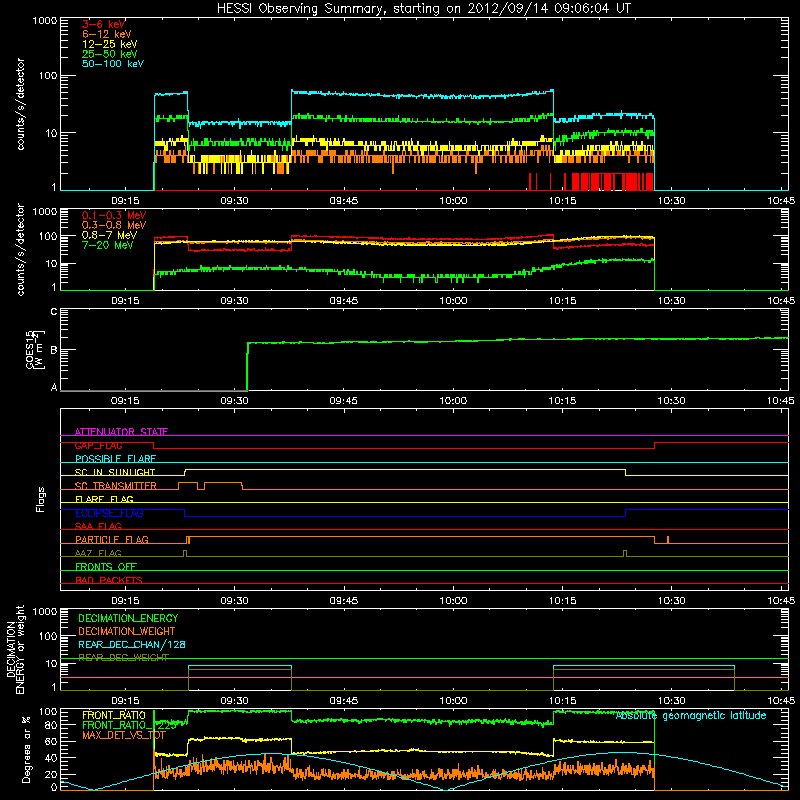The width and height of the screenshot is (800, 800).
Task: Select the ECLIPSE_FLAG label
Action: 109,513
